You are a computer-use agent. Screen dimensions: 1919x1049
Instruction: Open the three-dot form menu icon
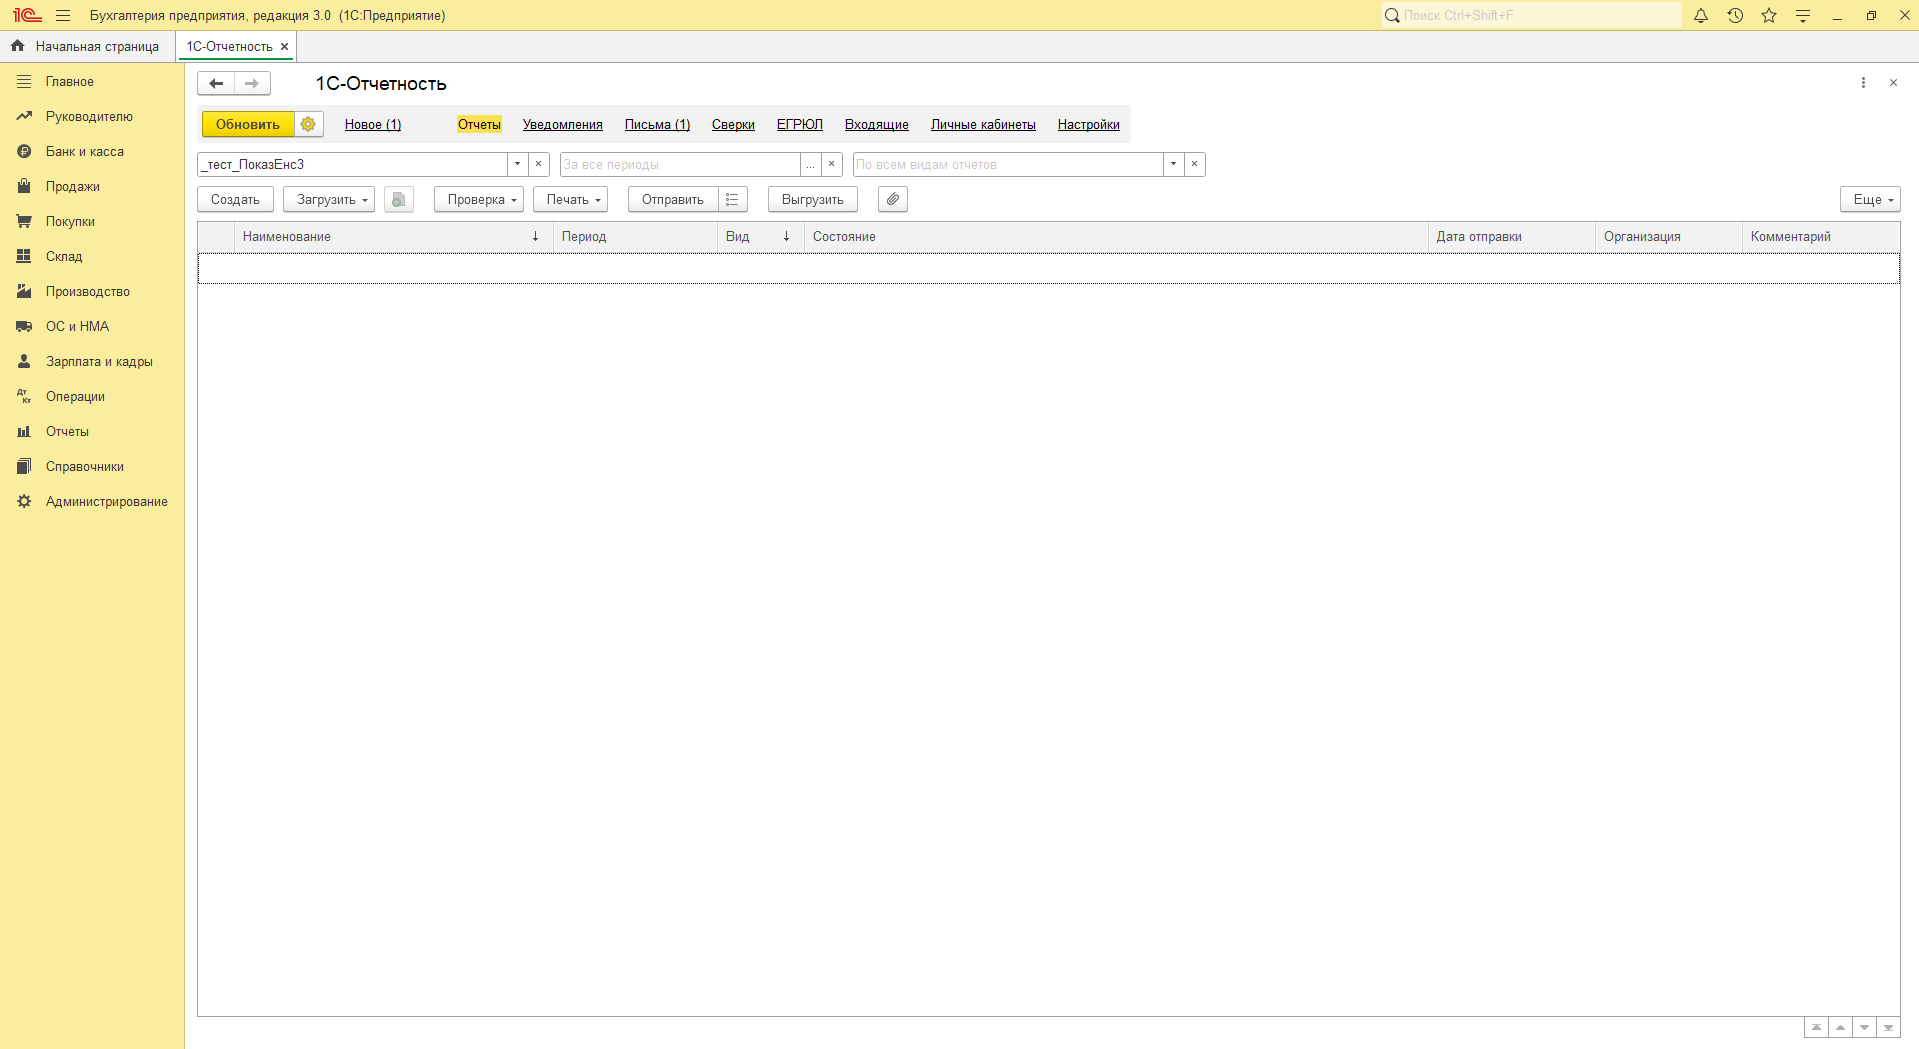(1863, 83)
